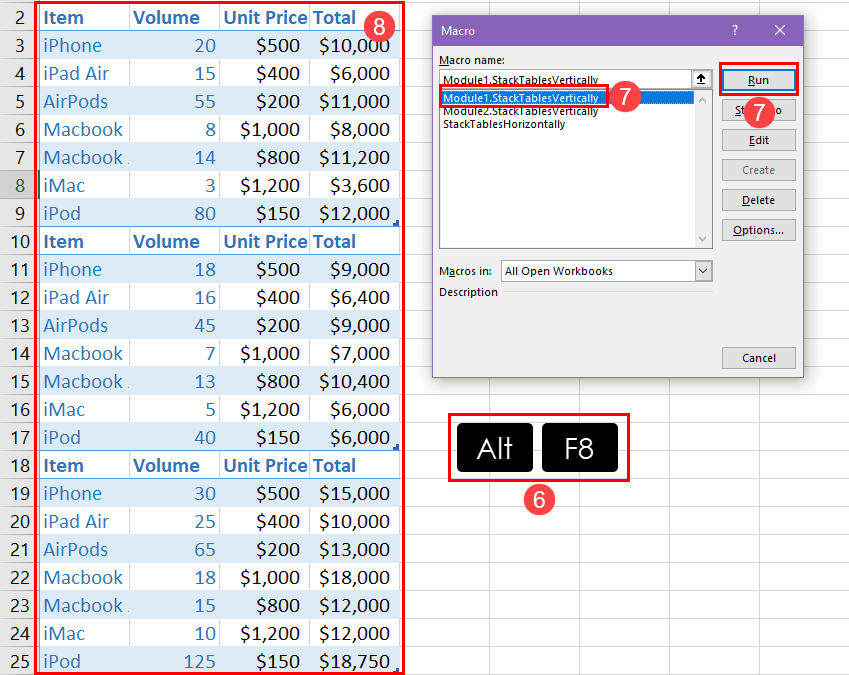The image size is (849, 675).
Task: Select Module1.StackTablesVertically in macro list
Action: coord(567,98)
